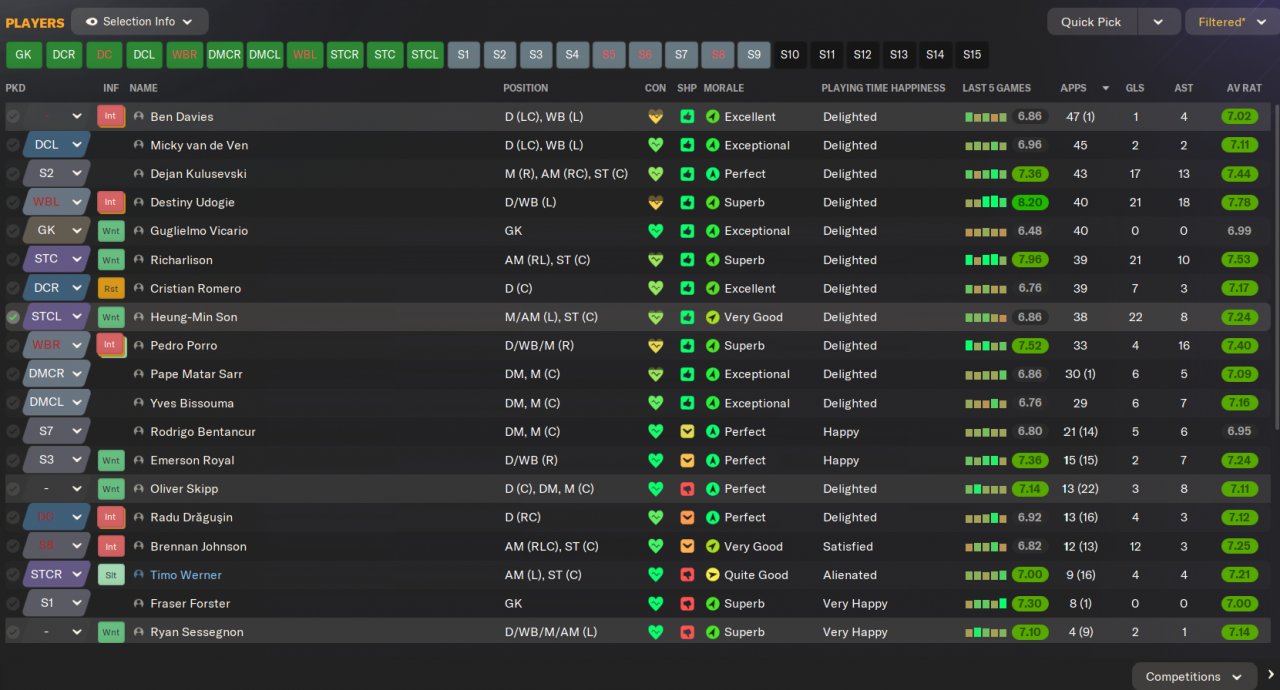Click Pape Matar Sarr's condition heart icon
1280x690 pixels.
[655, 375]
